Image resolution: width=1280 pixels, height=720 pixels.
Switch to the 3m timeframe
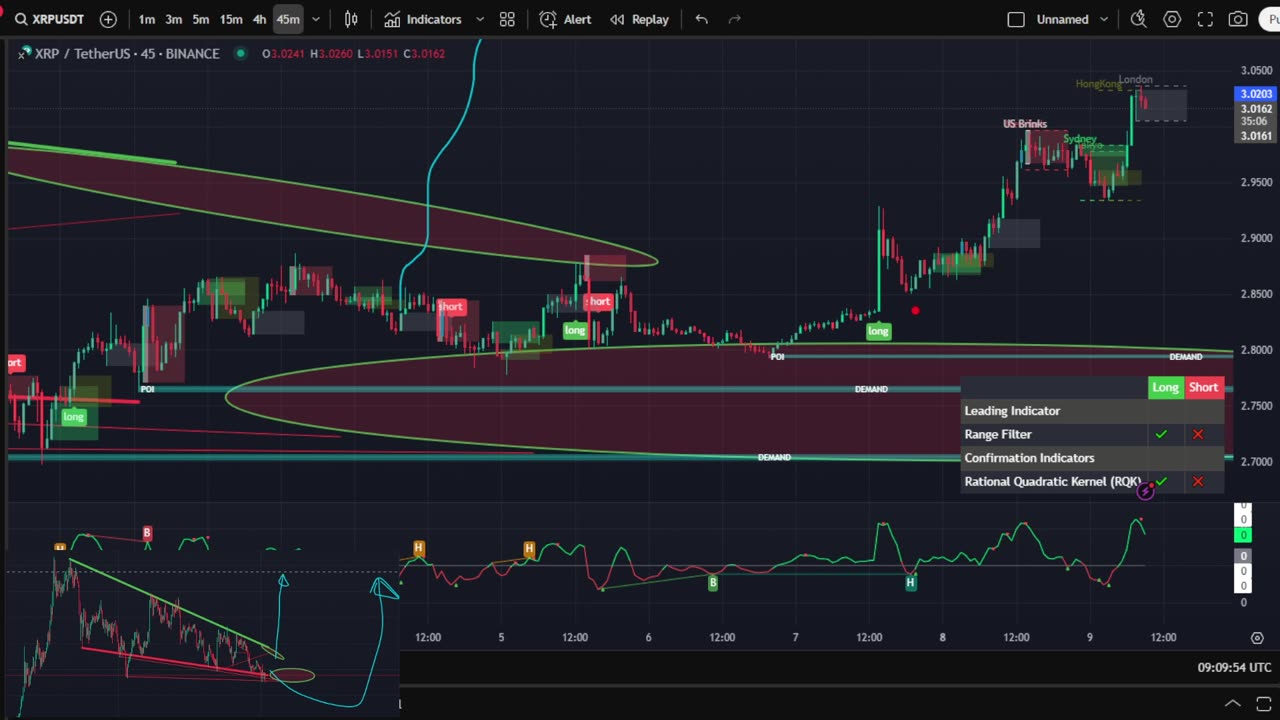click(x=174, y=19)
